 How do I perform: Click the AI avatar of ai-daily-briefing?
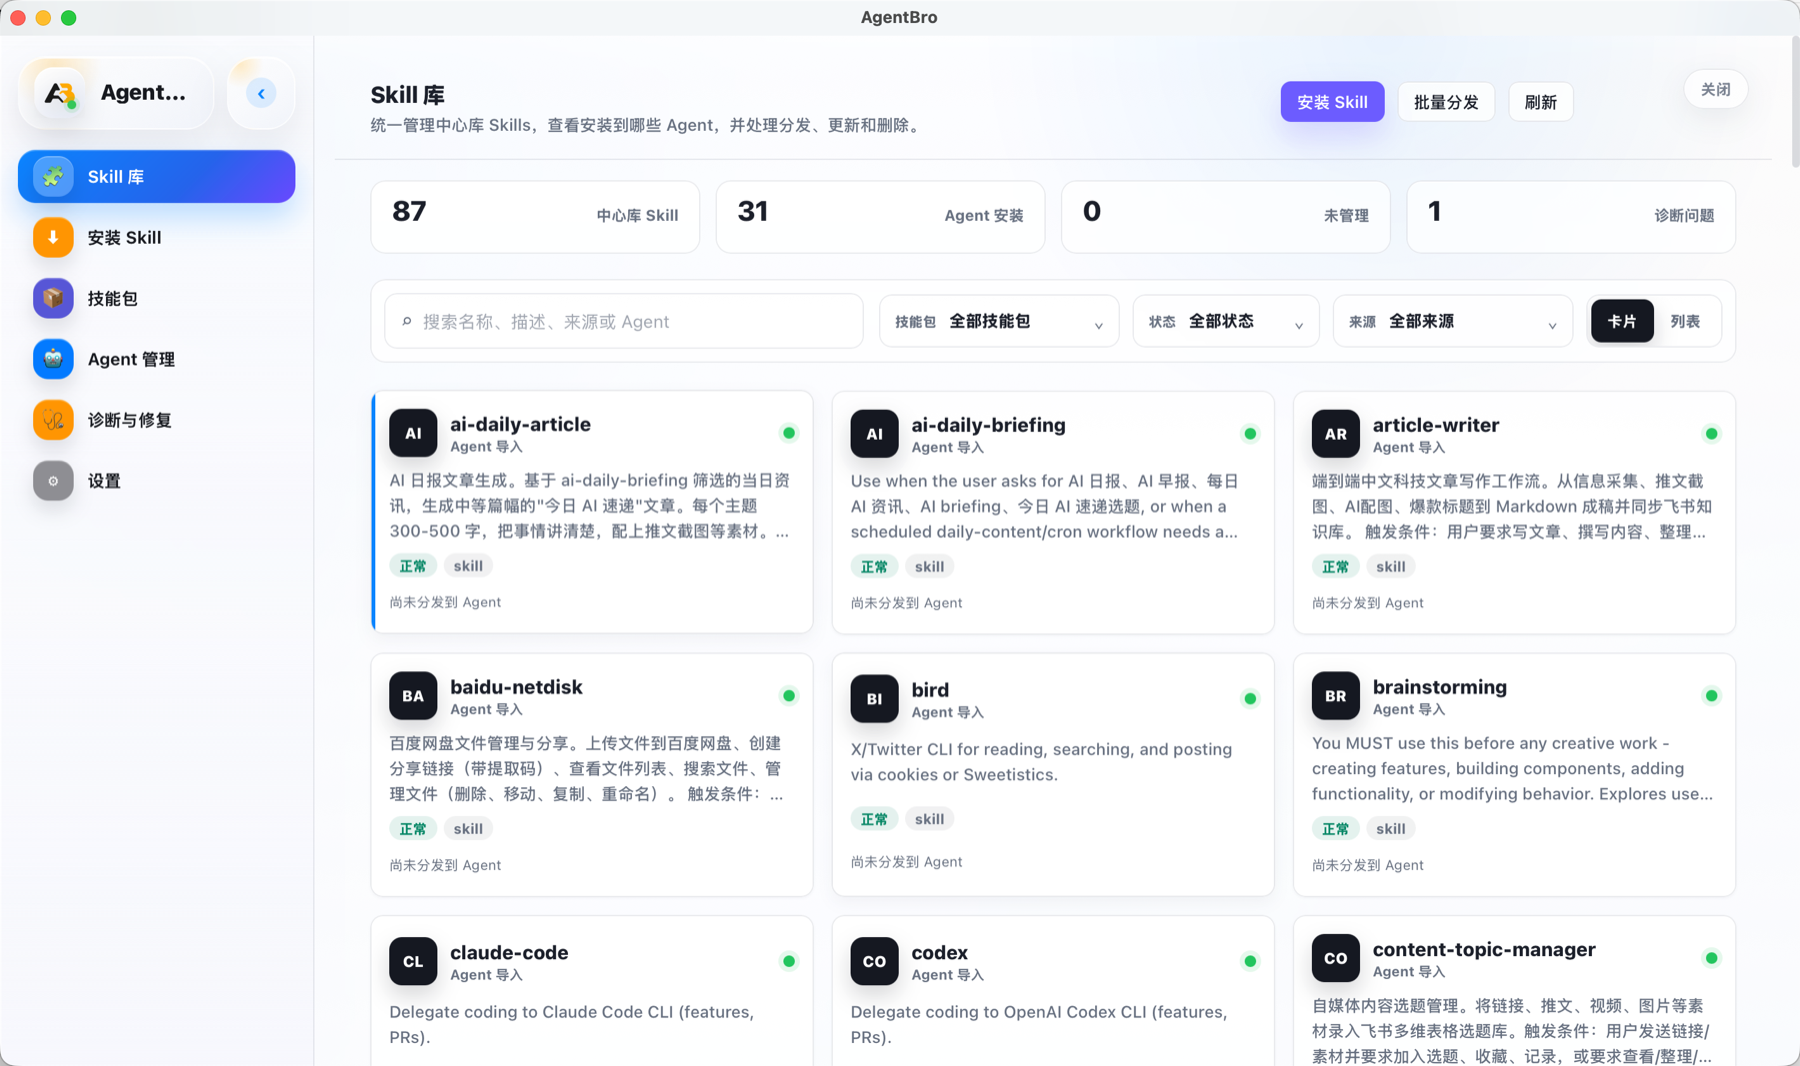point(874,434)
